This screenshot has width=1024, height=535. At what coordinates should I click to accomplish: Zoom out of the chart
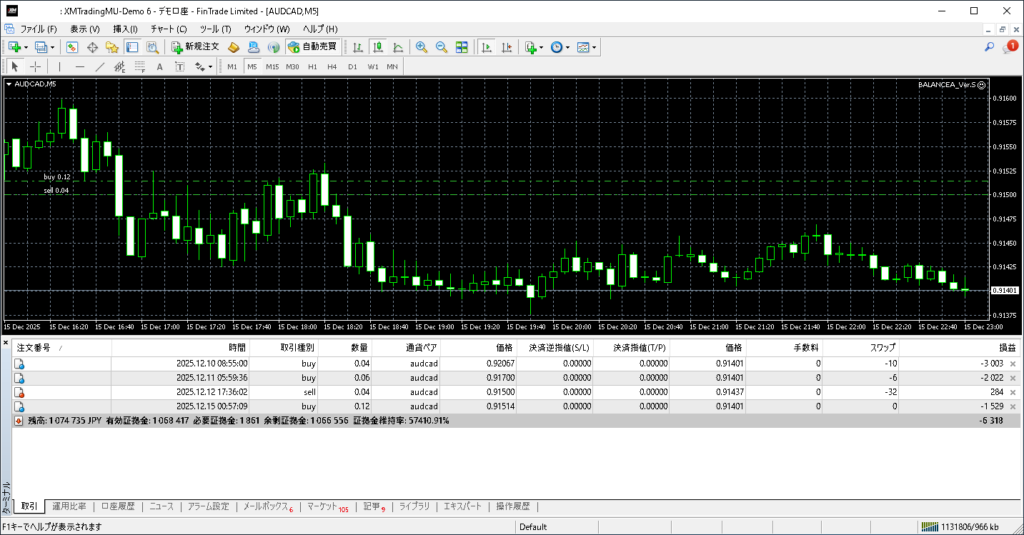(x=441, y=47)
